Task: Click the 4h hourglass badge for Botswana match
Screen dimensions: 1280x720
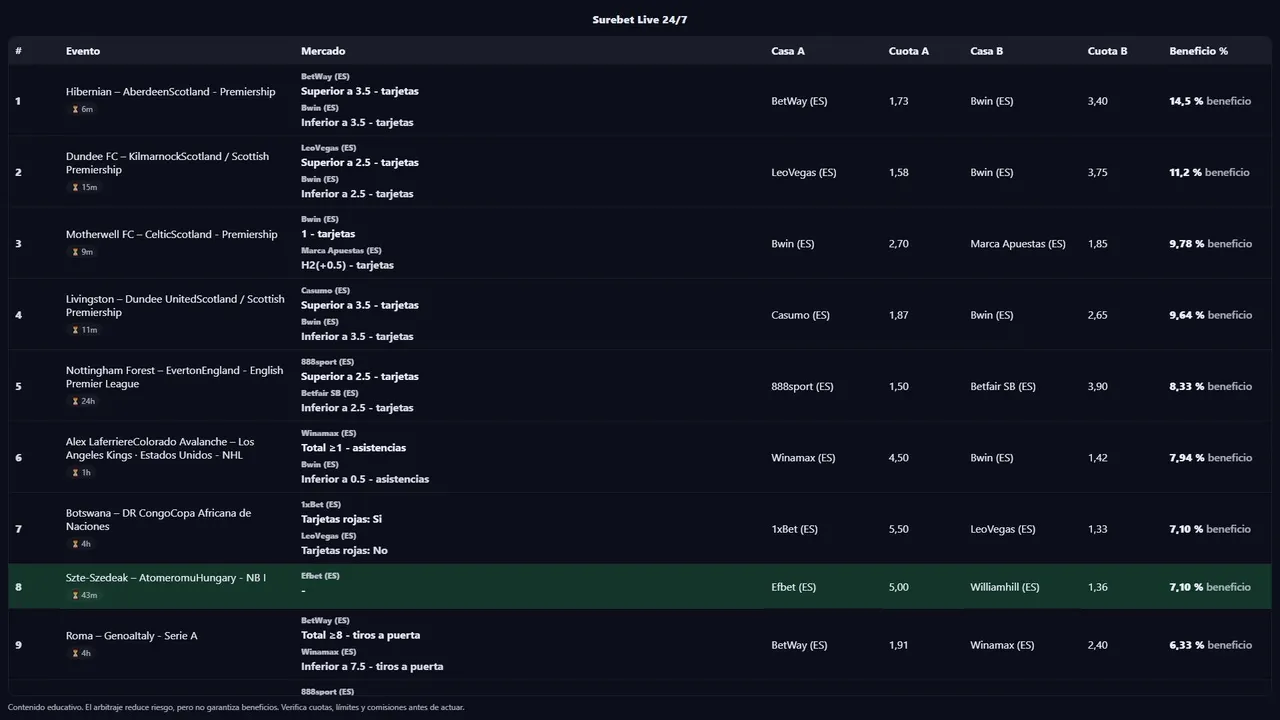Action: 82,544
